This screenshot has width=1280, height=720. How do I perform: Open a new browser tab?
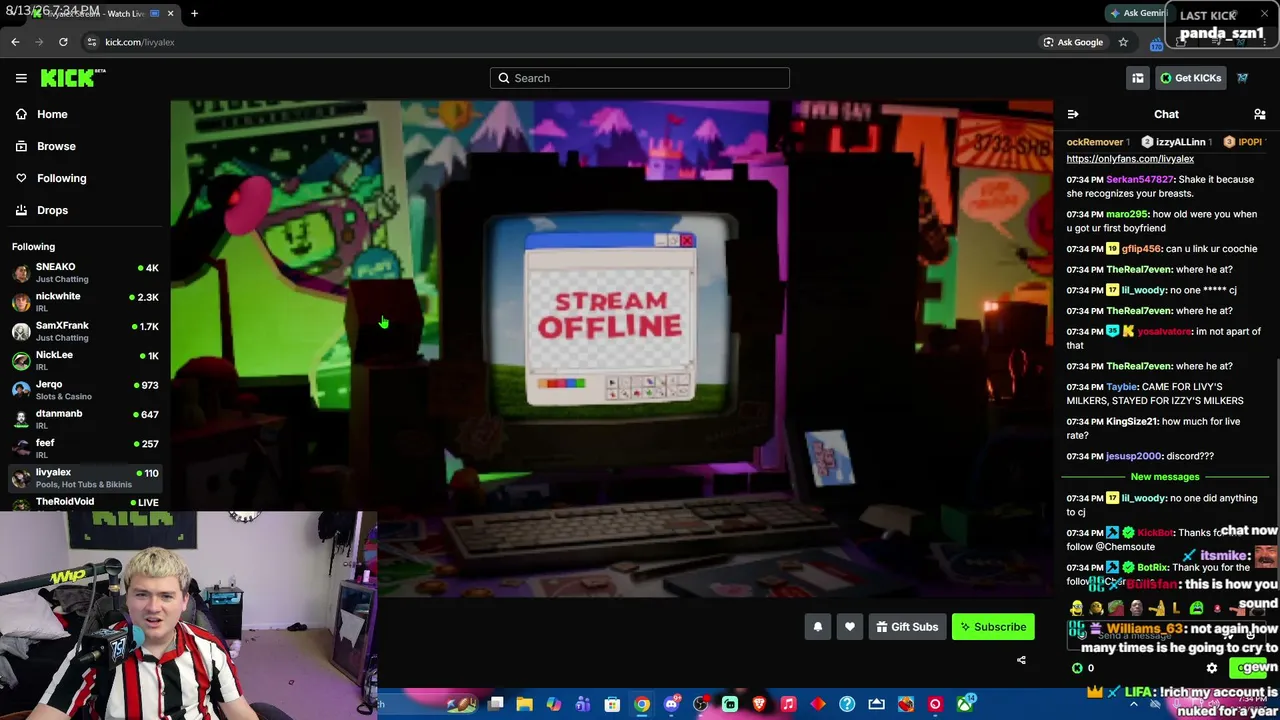194,13
